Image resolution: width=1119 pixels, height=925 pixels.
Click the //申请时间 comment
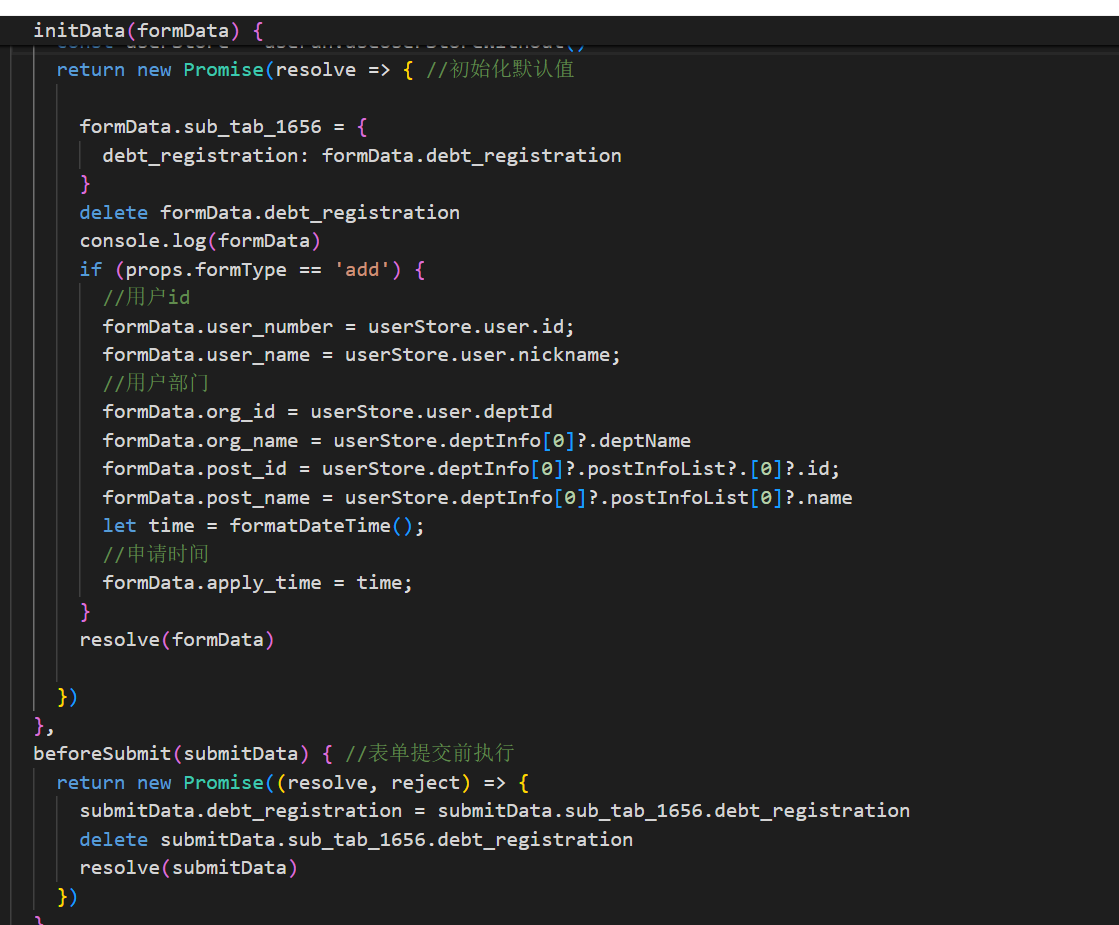[x=156, y=554]
